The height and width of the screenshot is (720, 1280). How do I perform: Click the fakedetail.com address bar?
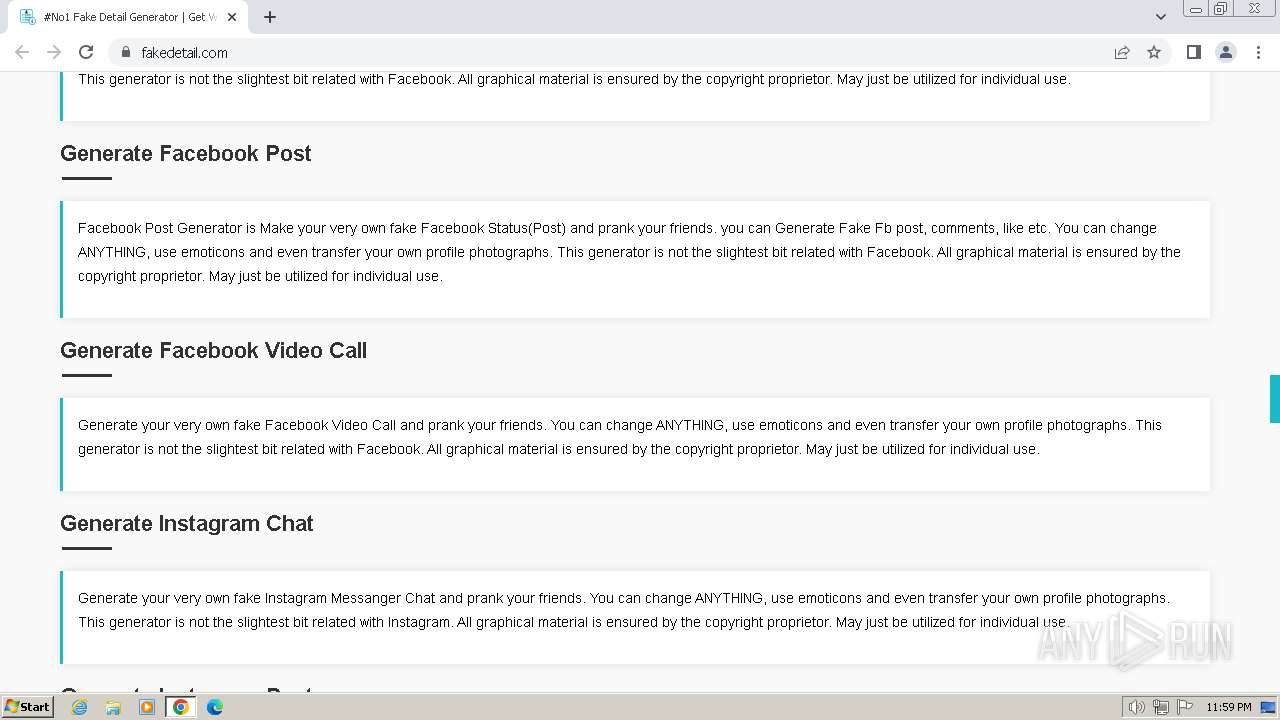600,52
